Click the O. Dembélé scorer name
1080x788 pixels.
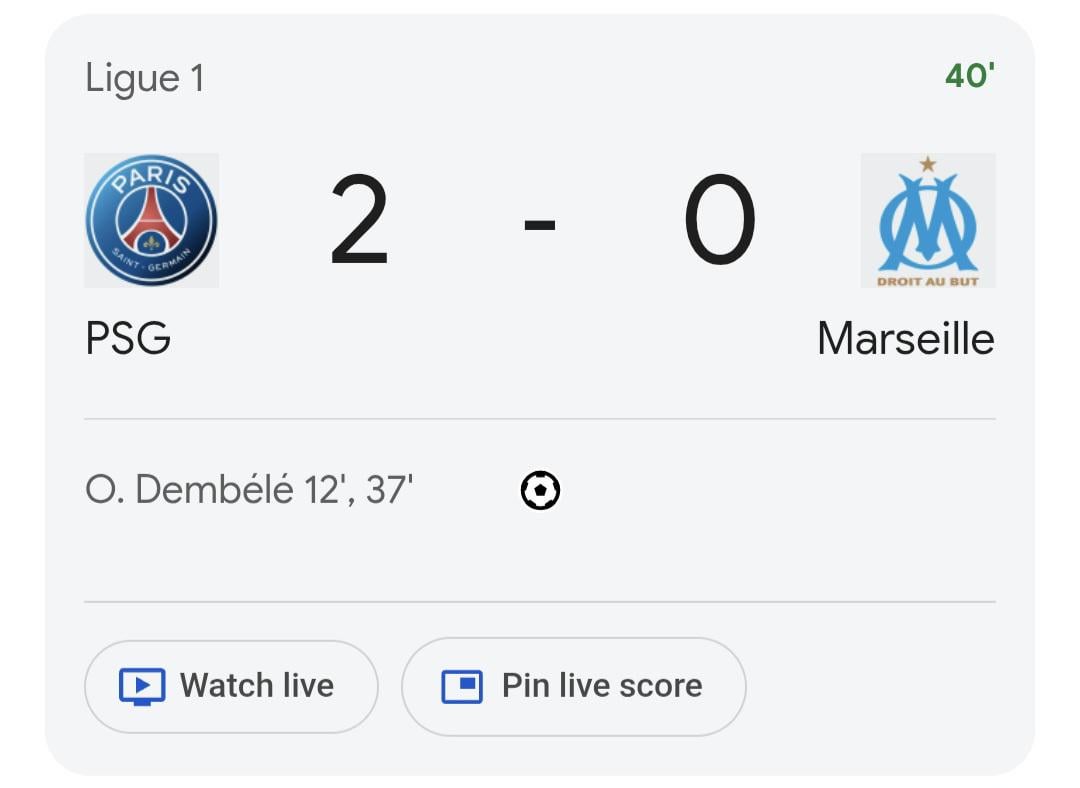[x=189, y=491]
